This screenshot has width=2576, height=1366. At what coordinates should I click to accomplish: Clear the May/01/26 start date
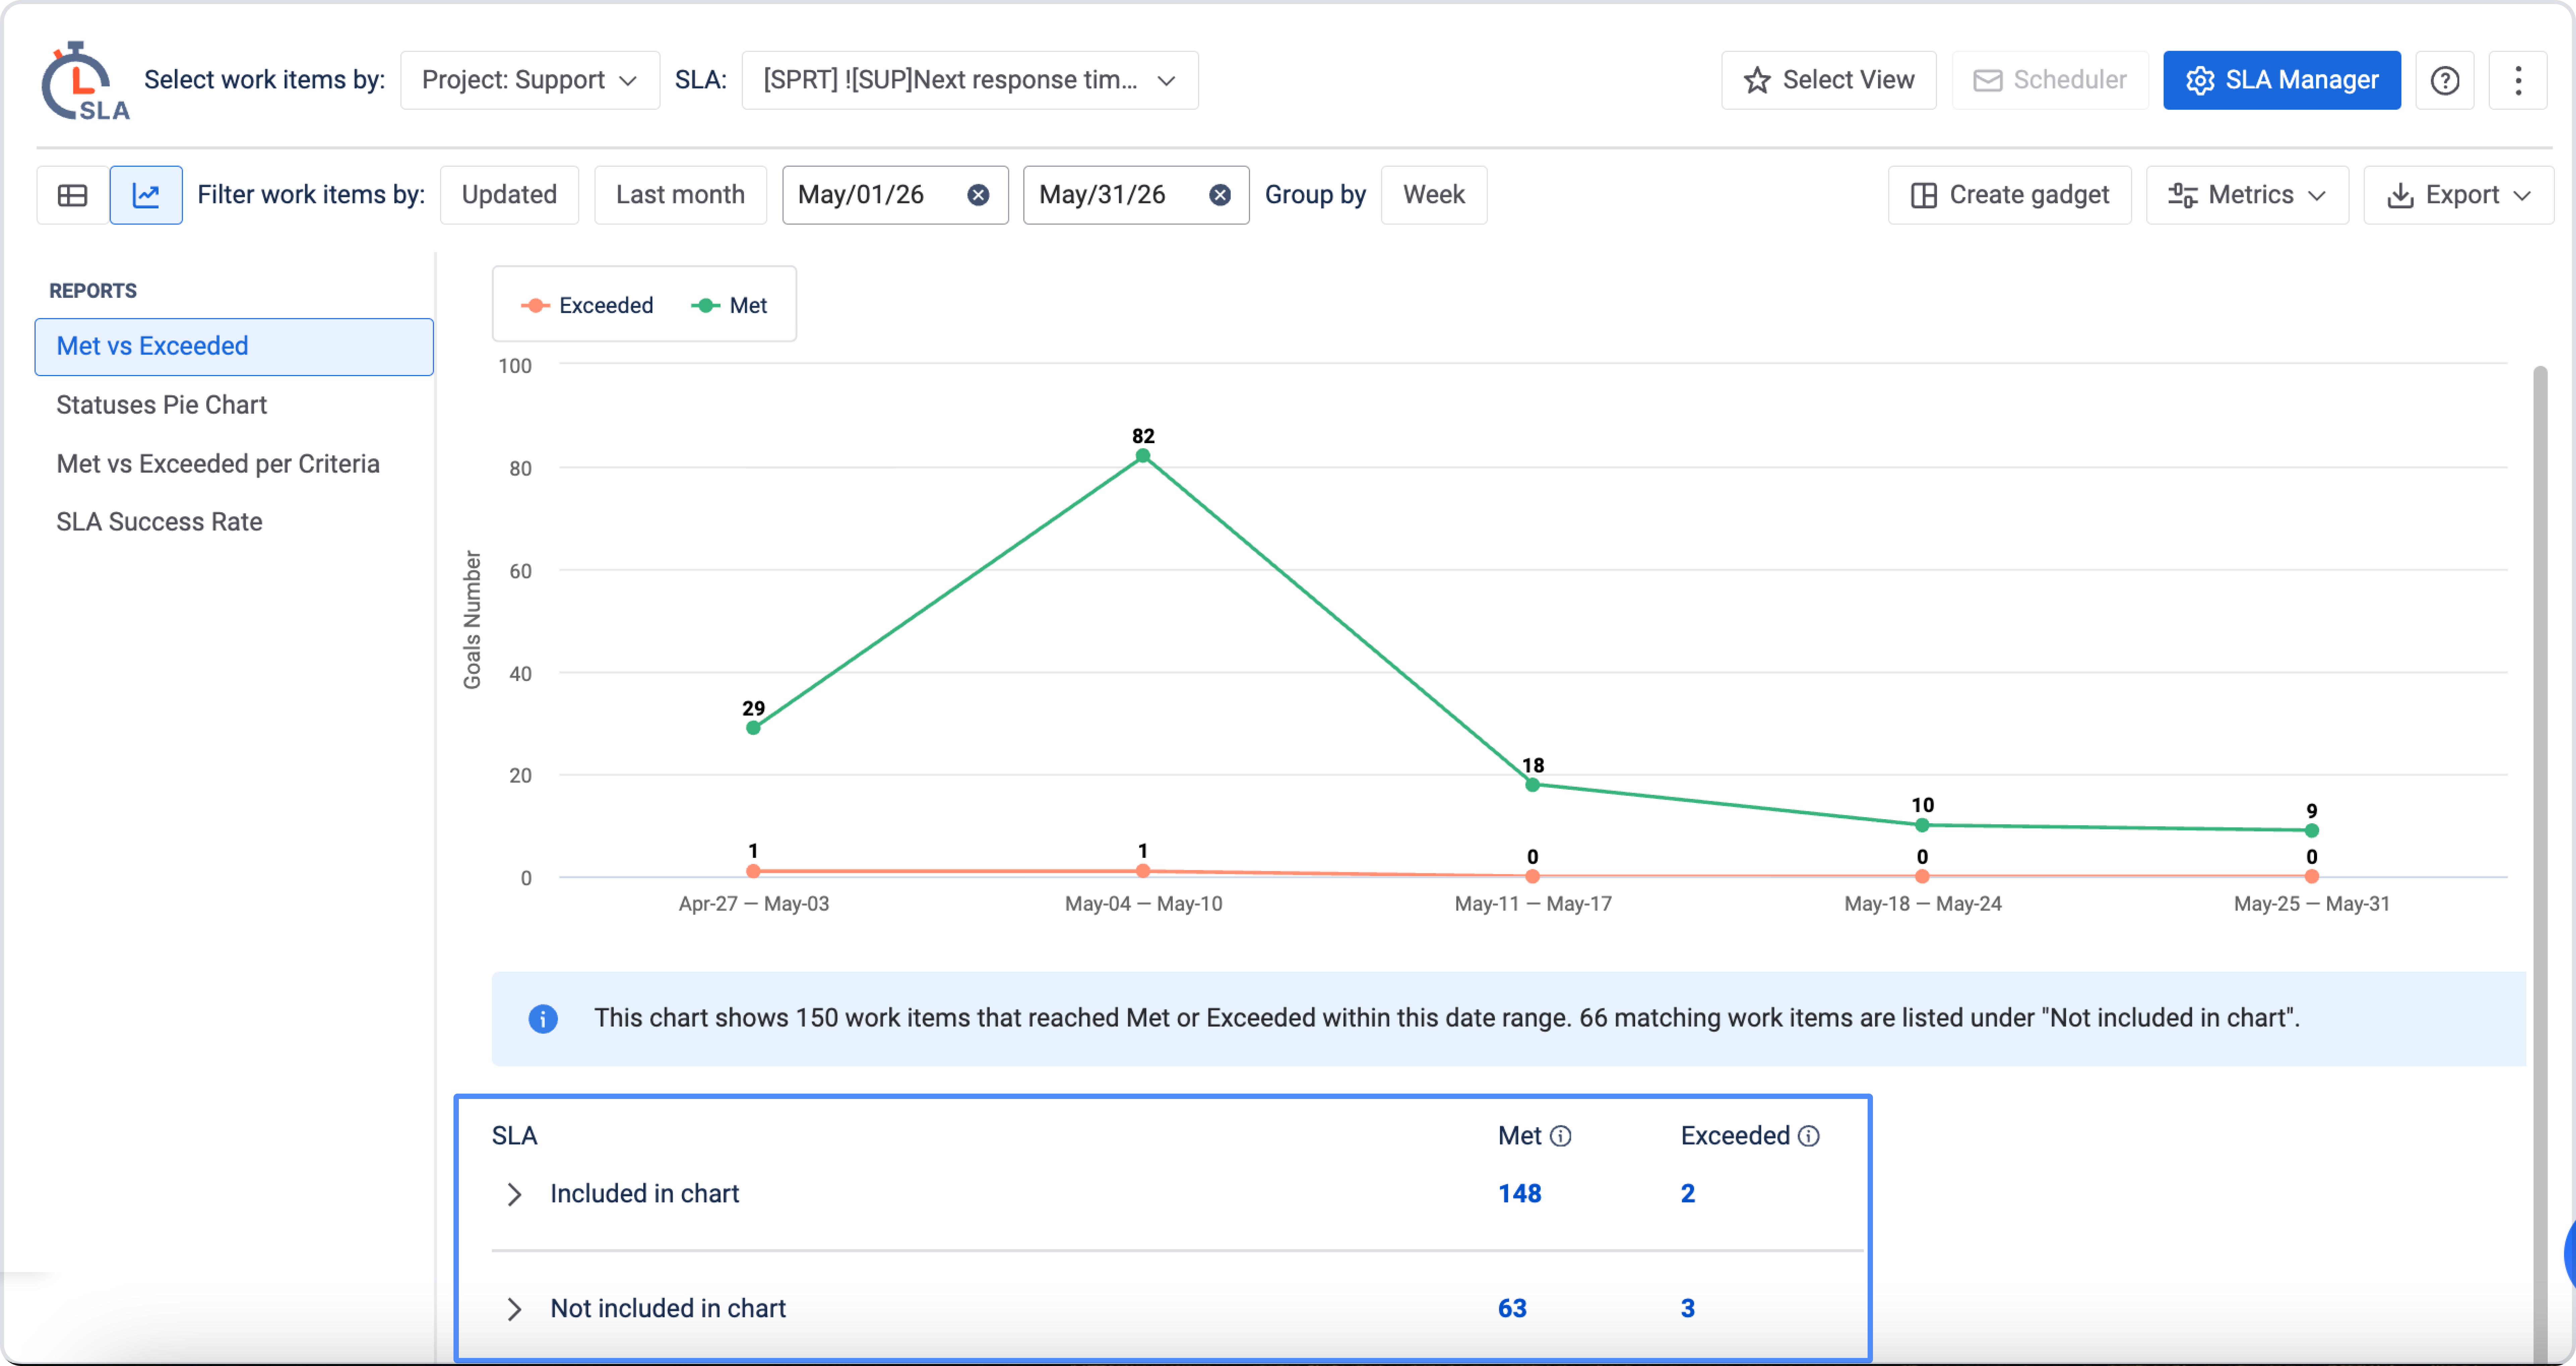978,195
